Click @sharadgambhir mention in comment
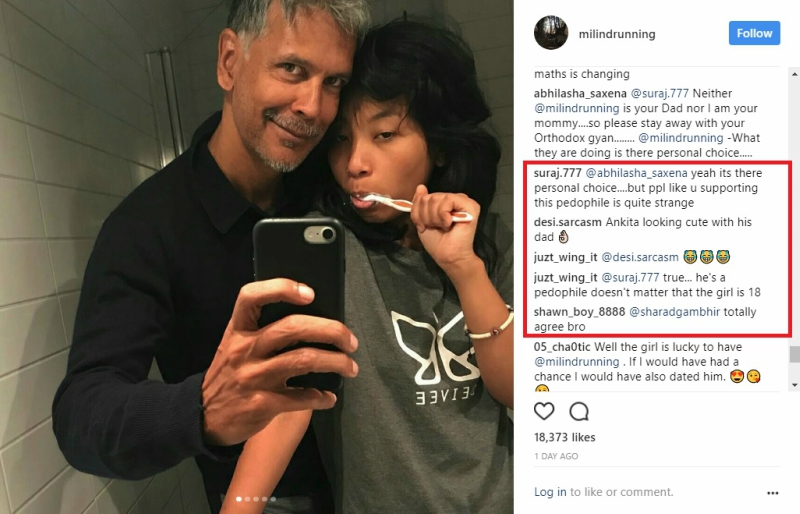 pyautogui.click(x=674, y=312)
